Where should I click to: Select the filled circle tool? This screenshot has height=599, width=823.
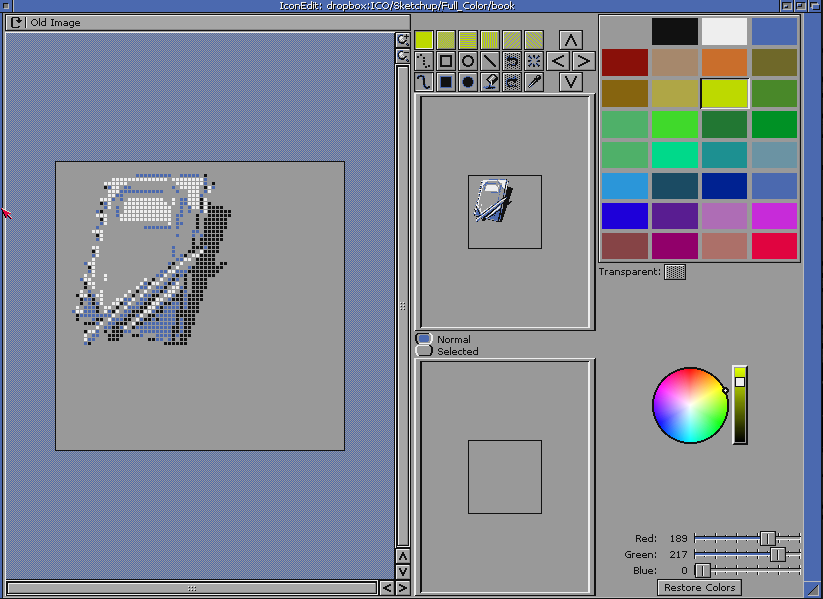point(468,82)
